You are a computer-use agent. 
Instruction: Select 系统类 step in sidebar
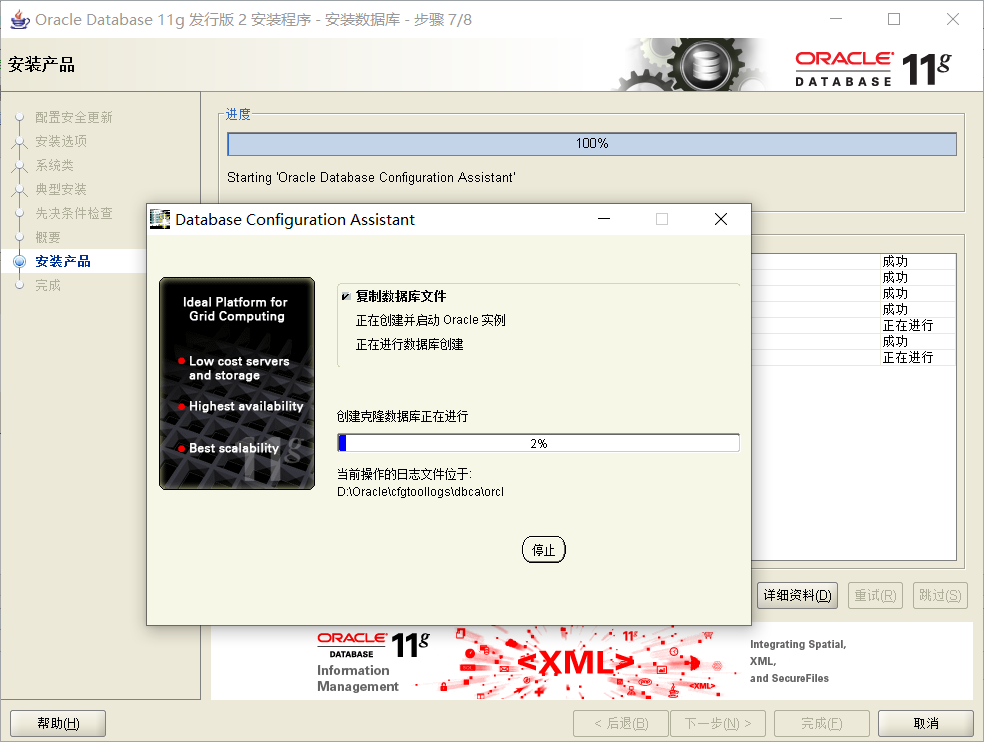tap(55, 165)
